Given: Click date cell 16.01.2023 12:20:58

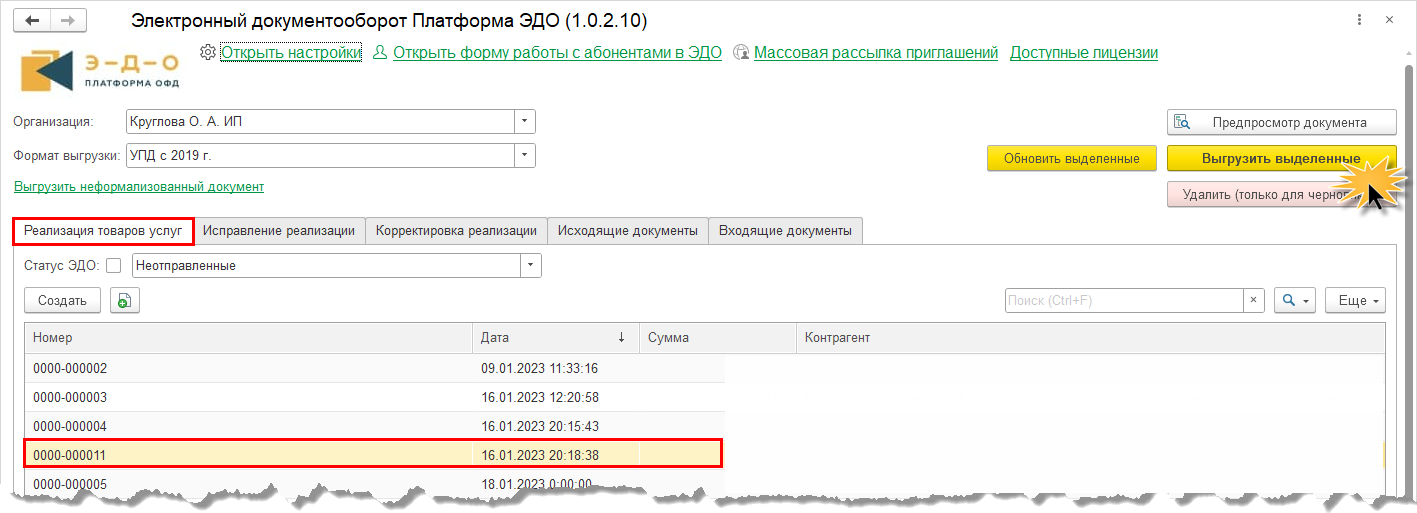Looking at the screenshot, I should tap(540, 397).
